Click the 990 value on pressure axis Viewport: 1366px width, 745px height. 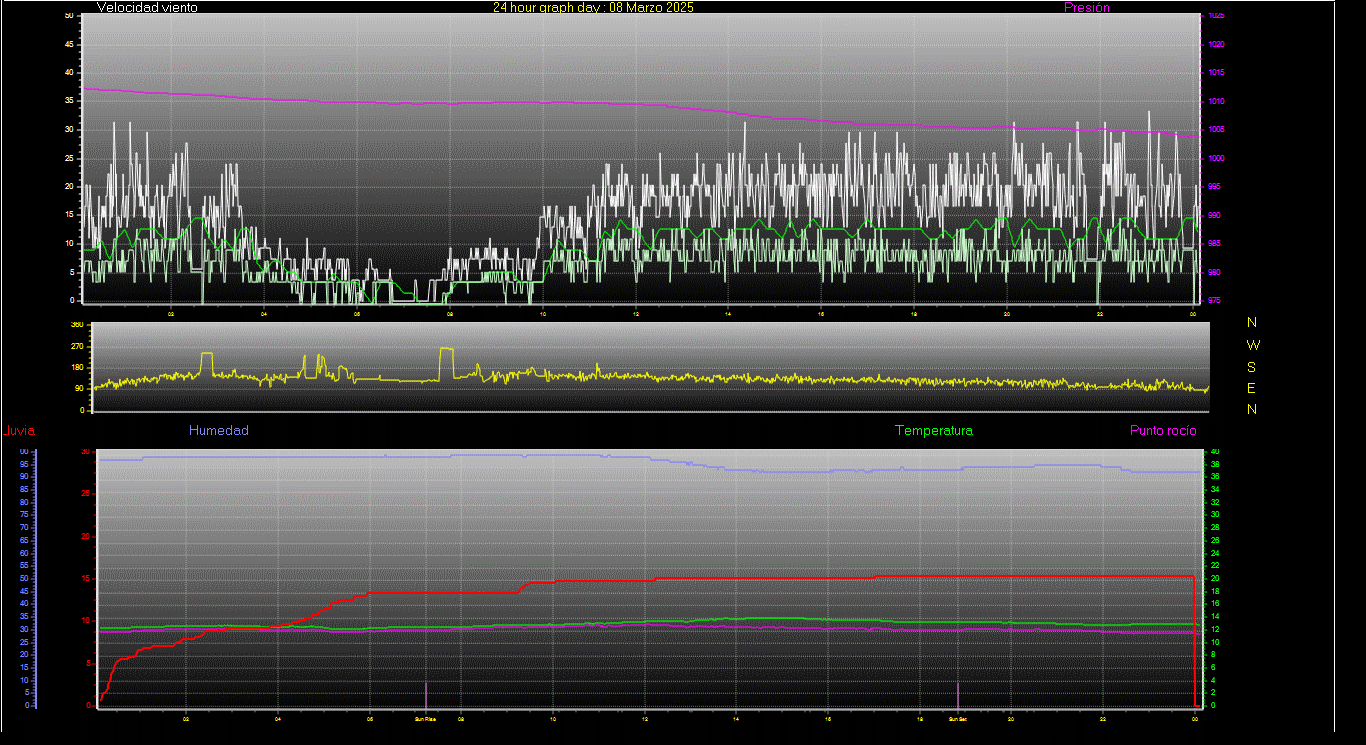(1213, 215)
